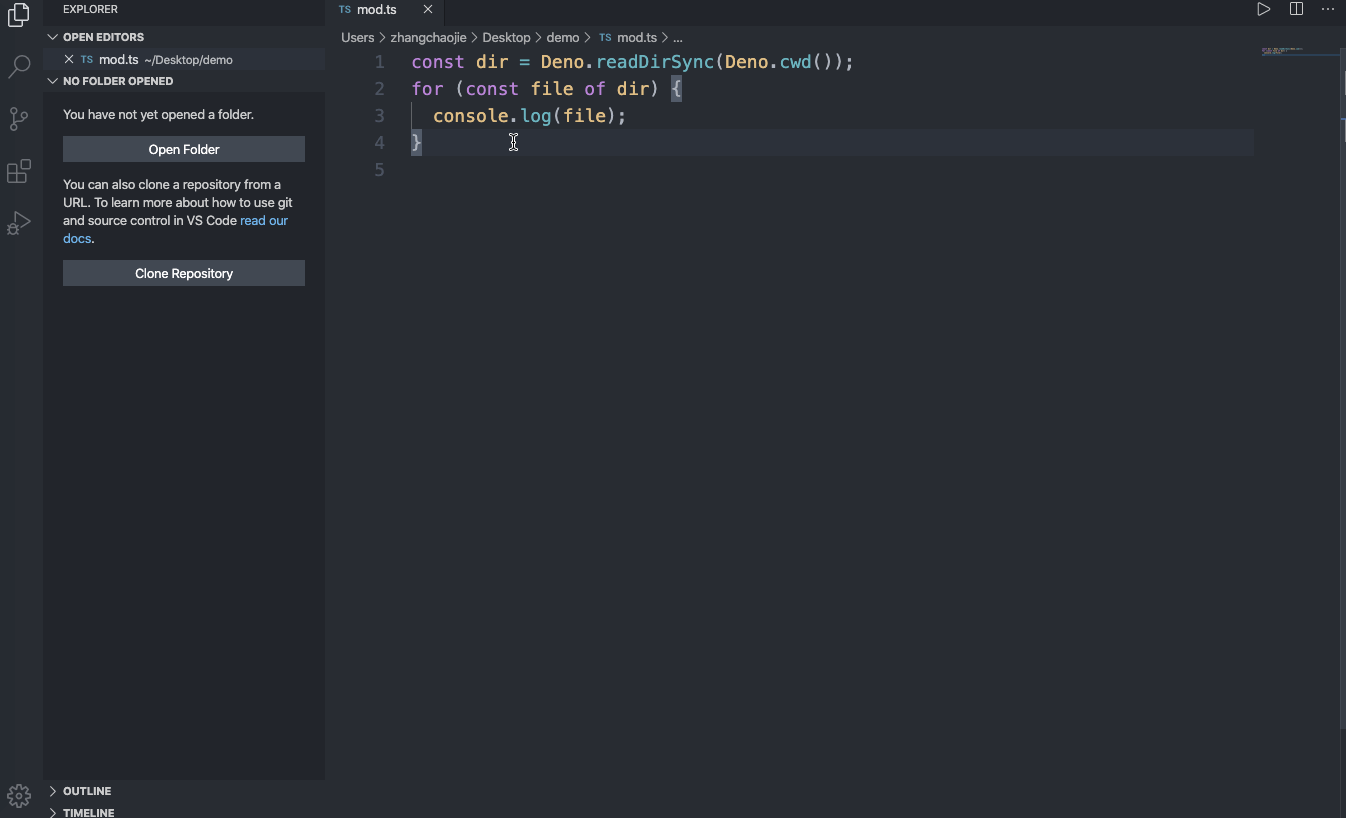This screenshot has height=818, width=1346.
Task: Split the editor to the right
Action: point(1296,9)
